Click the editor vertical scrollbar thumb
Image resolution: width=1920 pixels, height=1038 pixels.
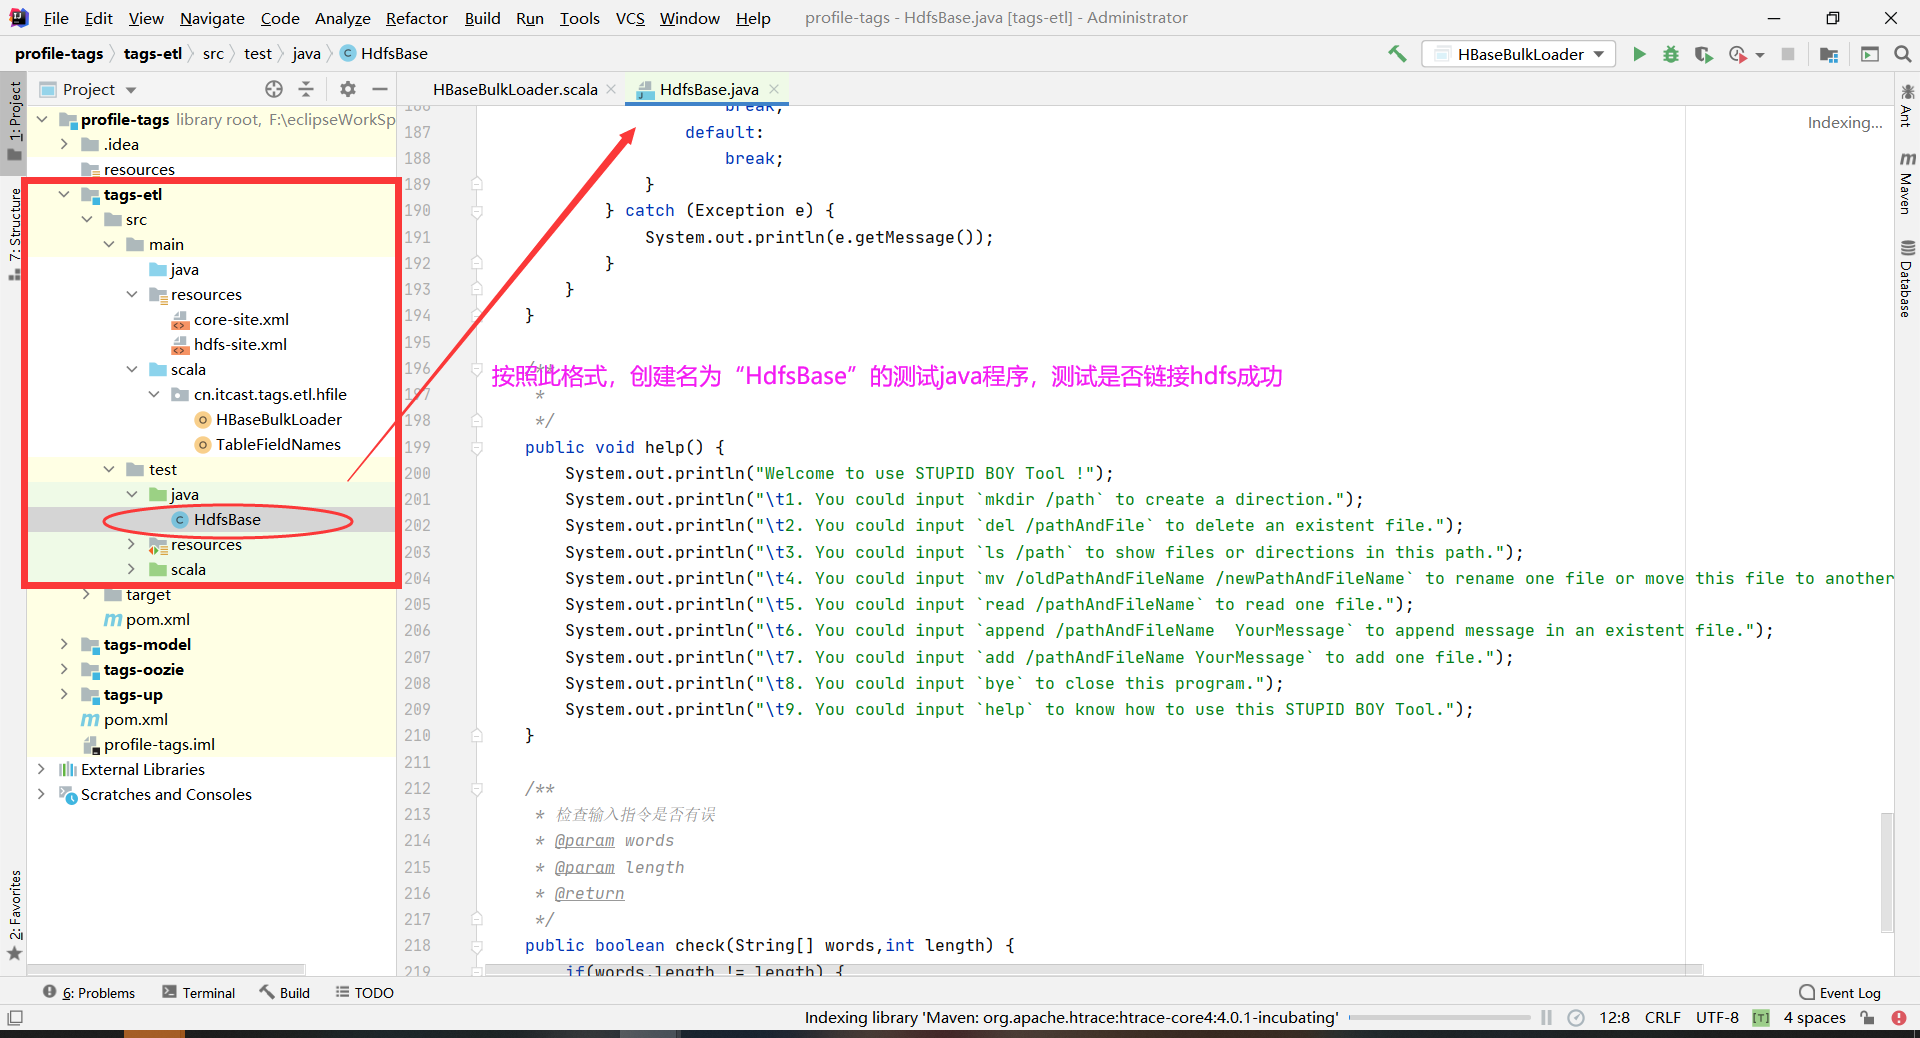point(1887,872)
